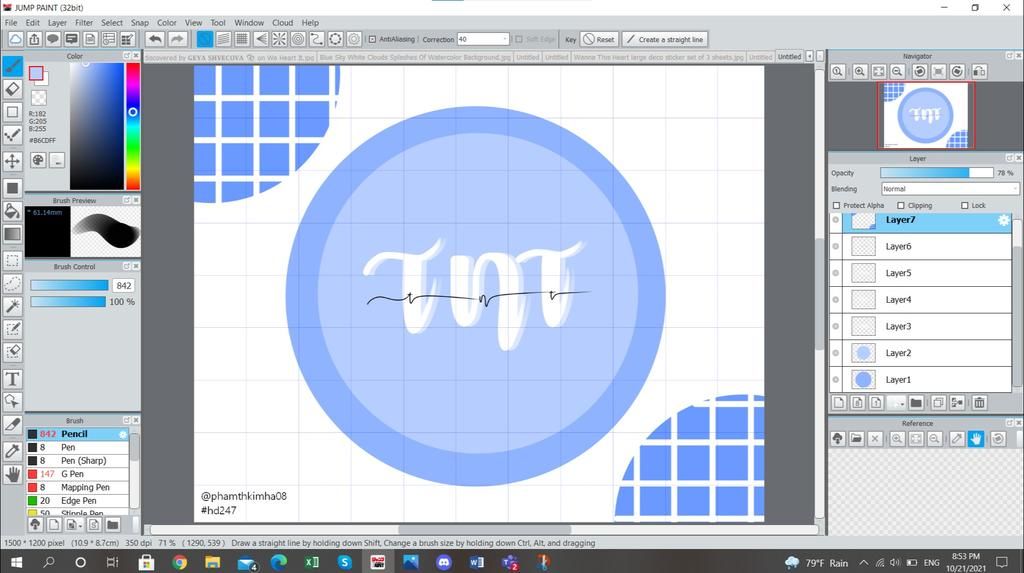Click the Redo arrow
Screen dimensions: 1024x573
[177, 39]
